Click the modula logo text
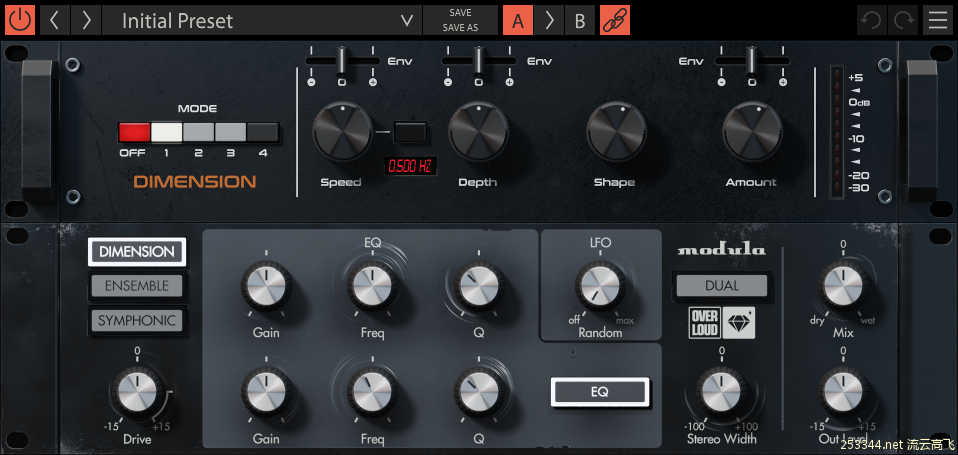958x455 pixels. point(722,250)
